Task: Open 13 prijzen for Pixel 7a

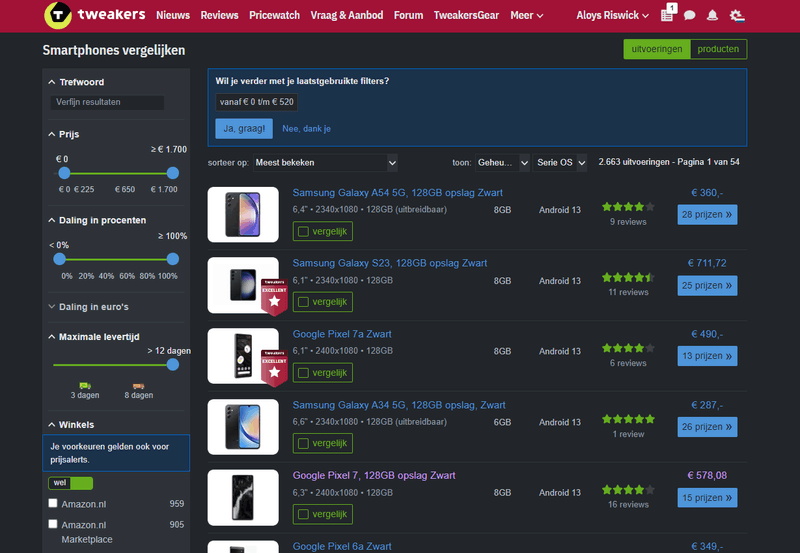Action: click(x=707, y=356)
